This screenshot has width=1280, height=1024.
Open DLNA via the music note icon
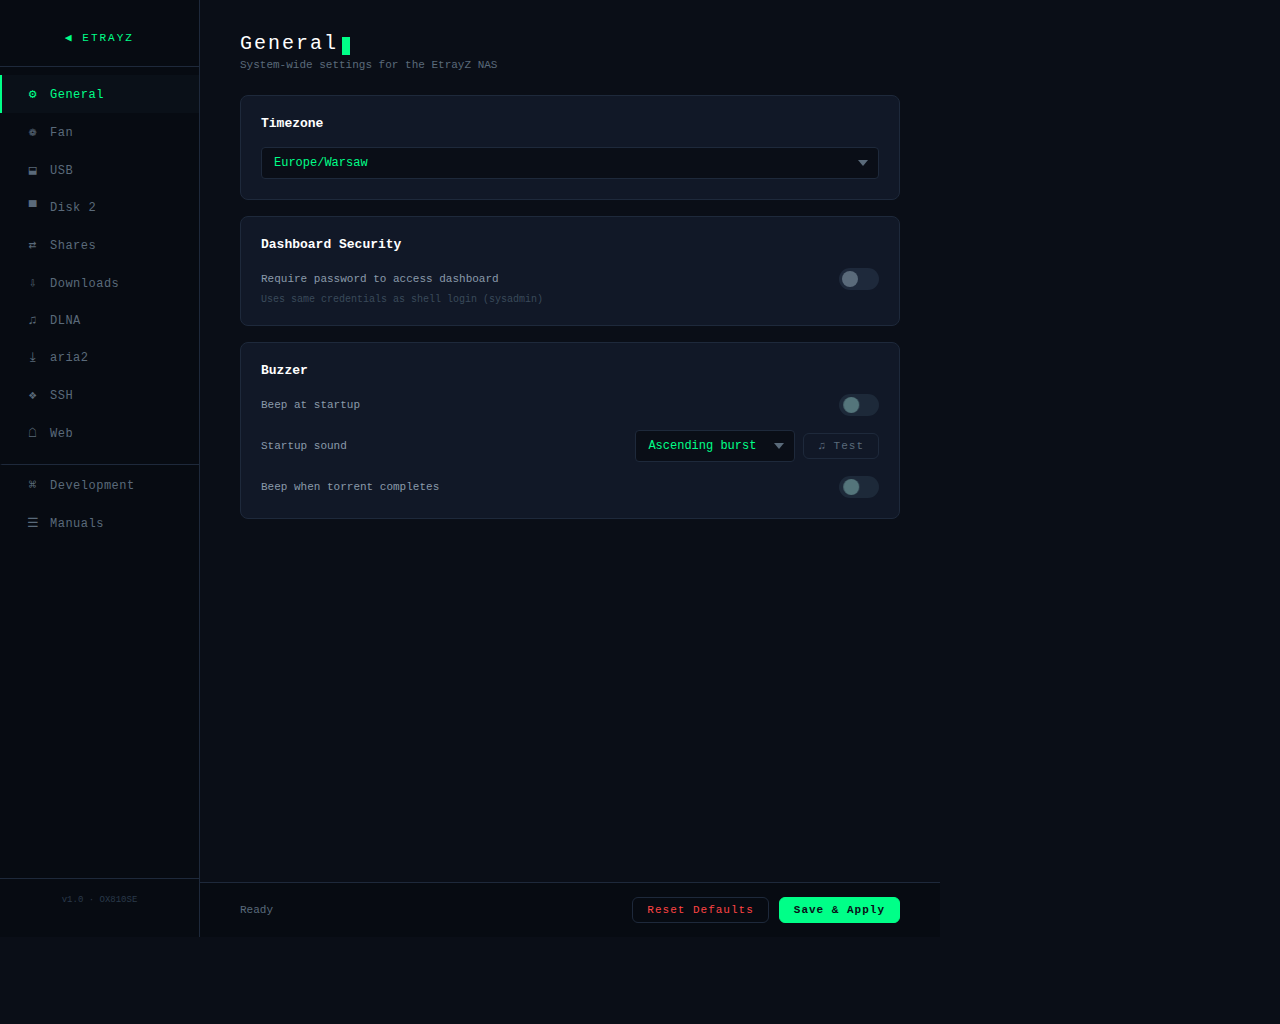tap(33, 319)
